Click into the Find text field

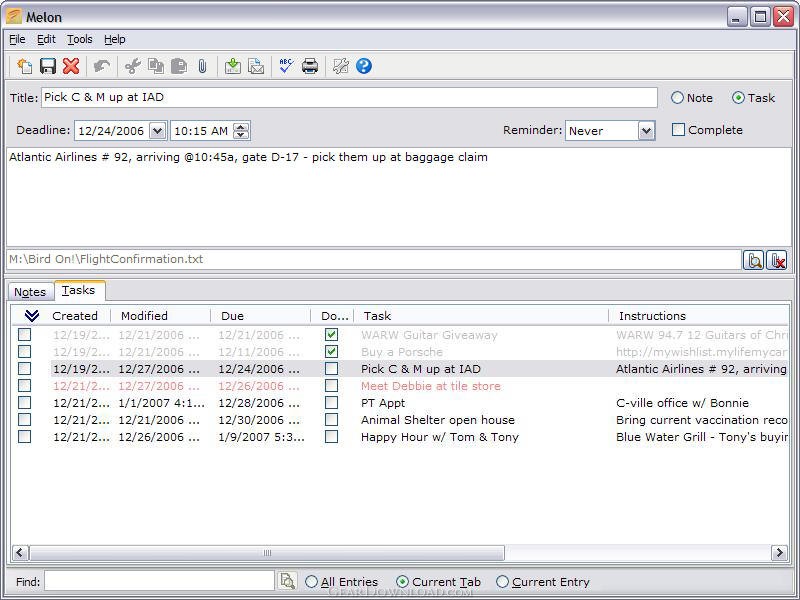(x=159, y=581)
